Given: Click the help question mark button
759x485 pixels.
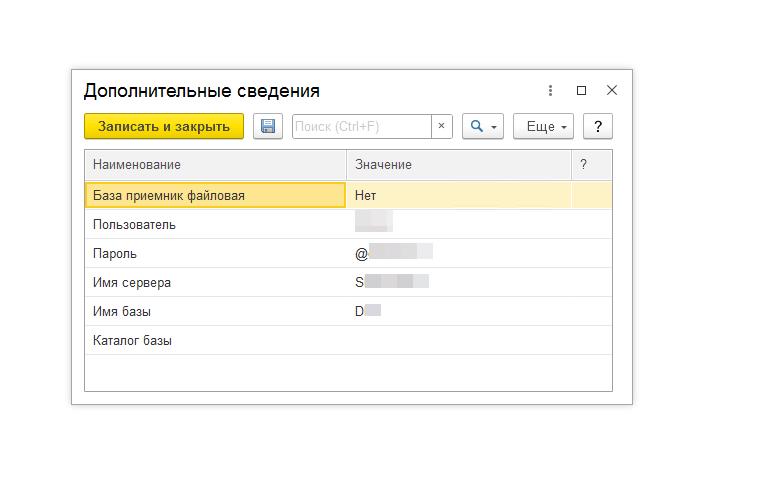Looking at the screenshot, I should pyautogui.click(x=598, y=126).
